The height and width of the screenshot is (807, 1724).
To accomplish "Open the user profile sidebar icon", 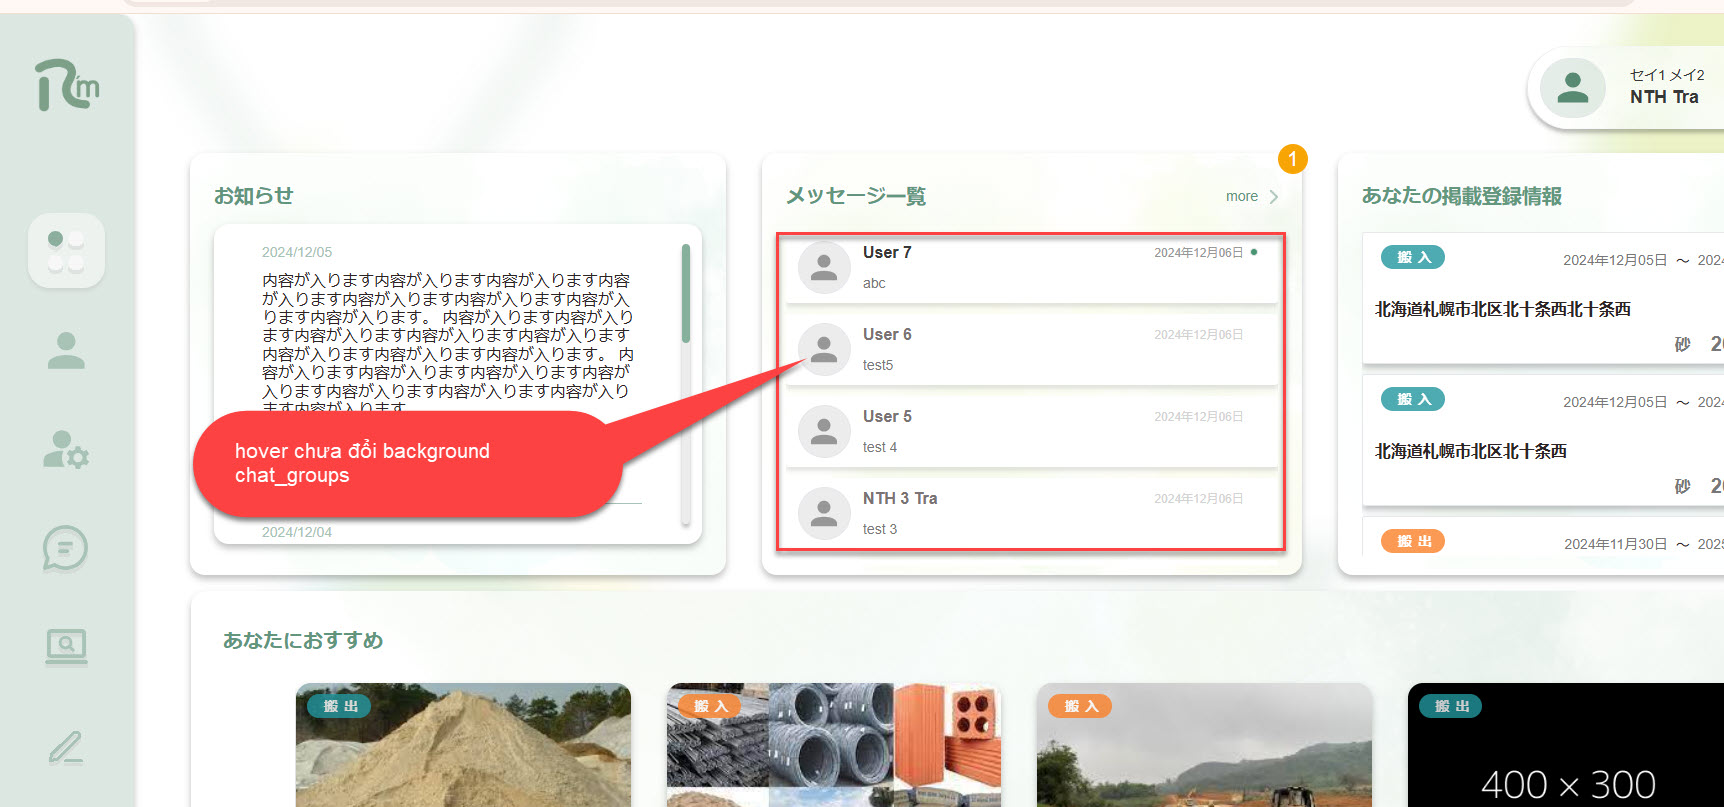I will click(66, 351).
